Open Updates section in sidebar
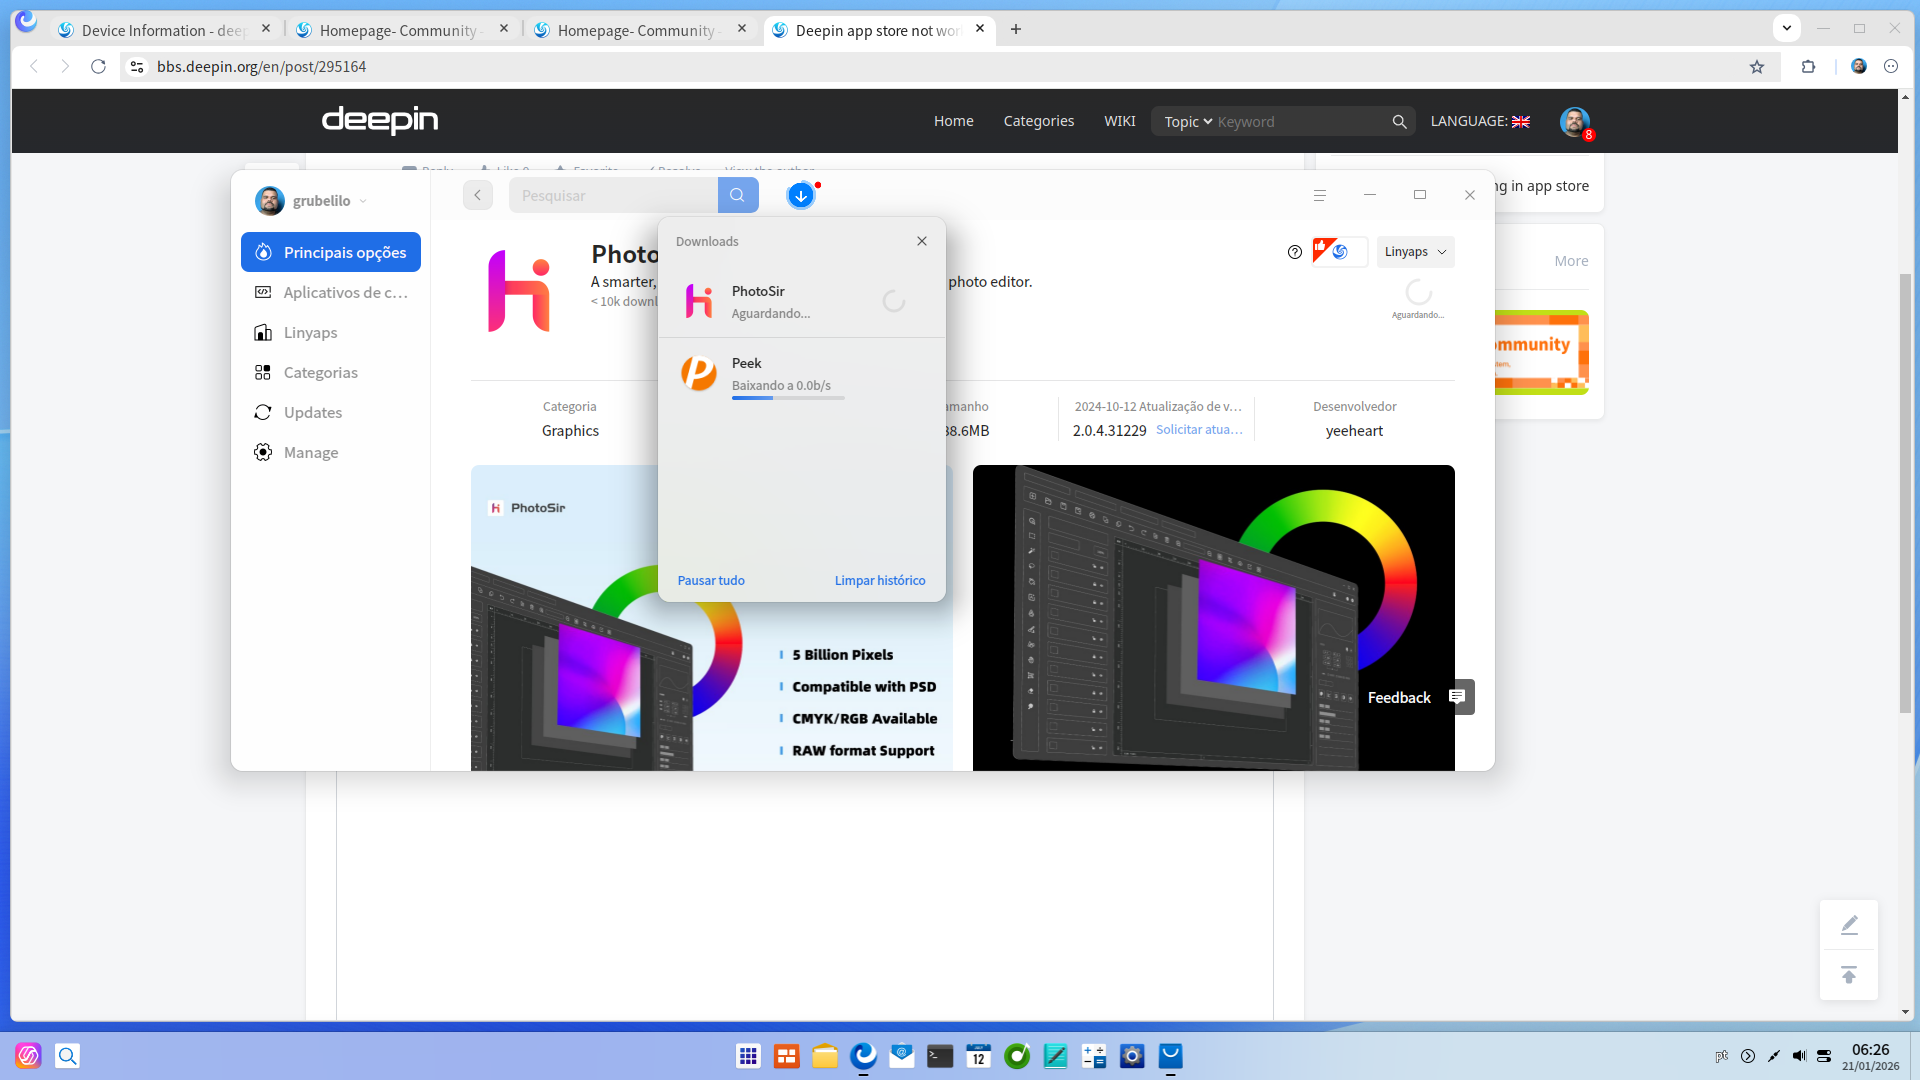This screenshot has height=1080, width=1920. [312, 412]
